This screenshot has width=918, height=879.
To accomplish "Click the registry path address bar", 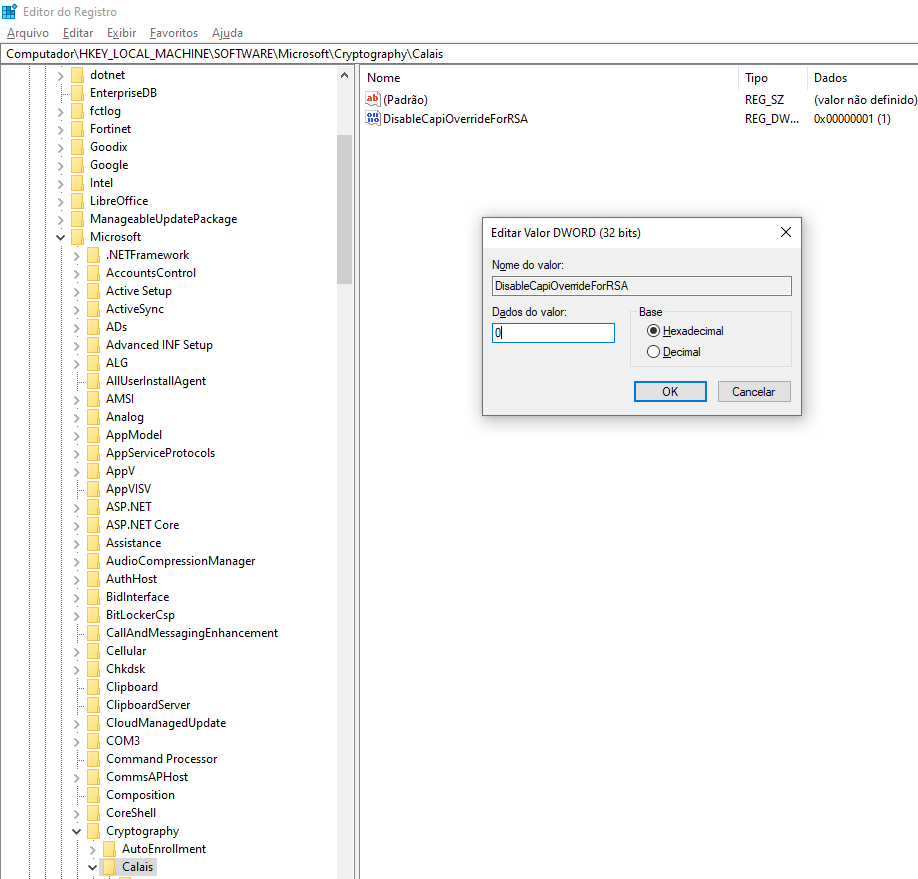I will click(x=459, y=54).
